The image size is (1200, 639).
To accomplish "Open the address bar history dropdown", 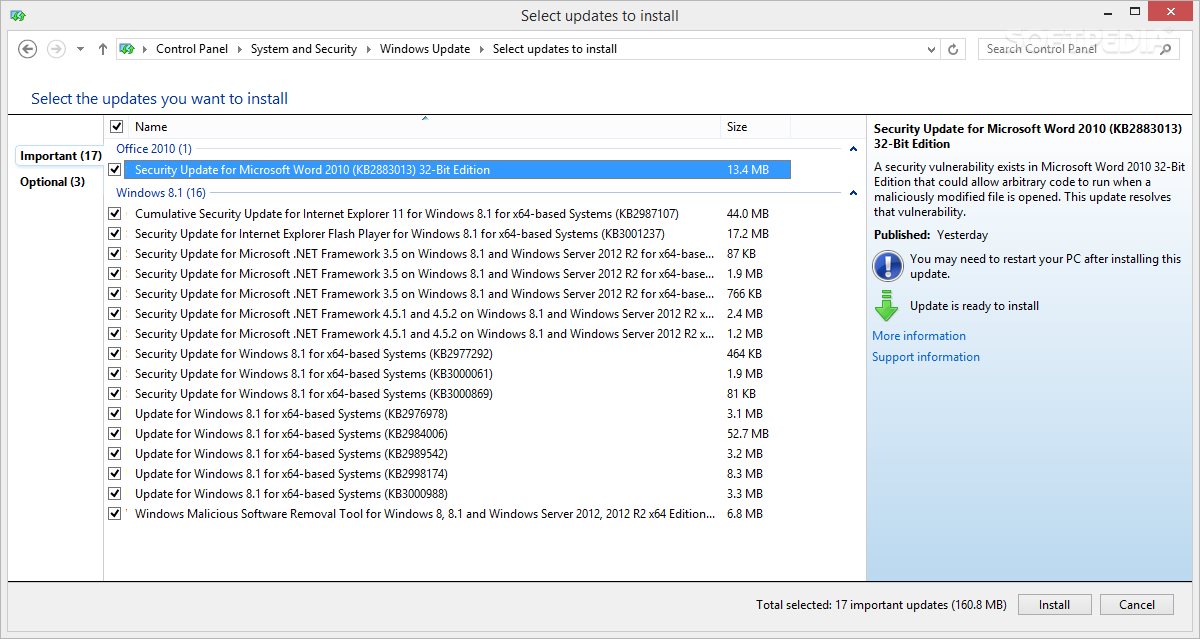I will tap(931, 49).
